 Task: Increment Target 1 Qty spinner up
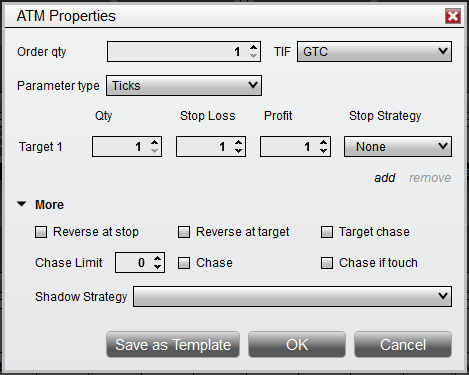[x=154, y=143]
